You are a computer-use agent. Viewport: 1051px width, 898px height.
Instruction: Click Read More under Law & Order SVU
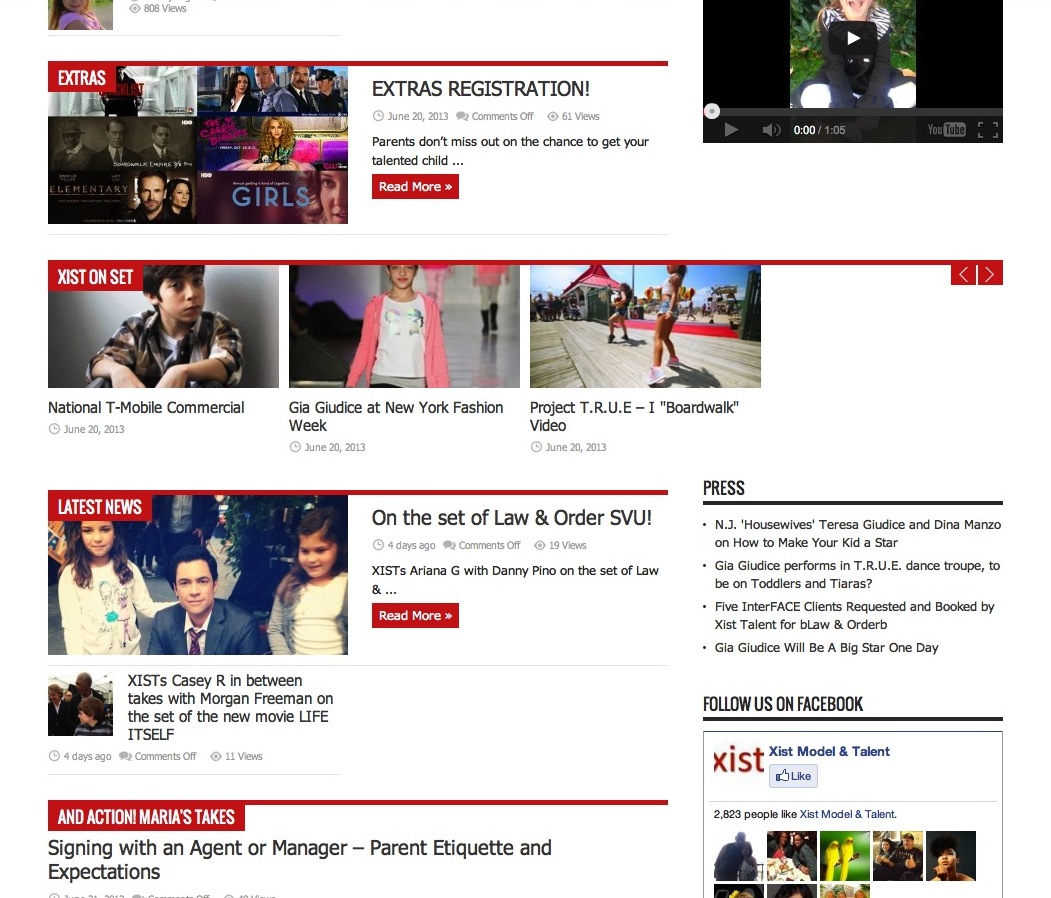click(x=416, y=616)
